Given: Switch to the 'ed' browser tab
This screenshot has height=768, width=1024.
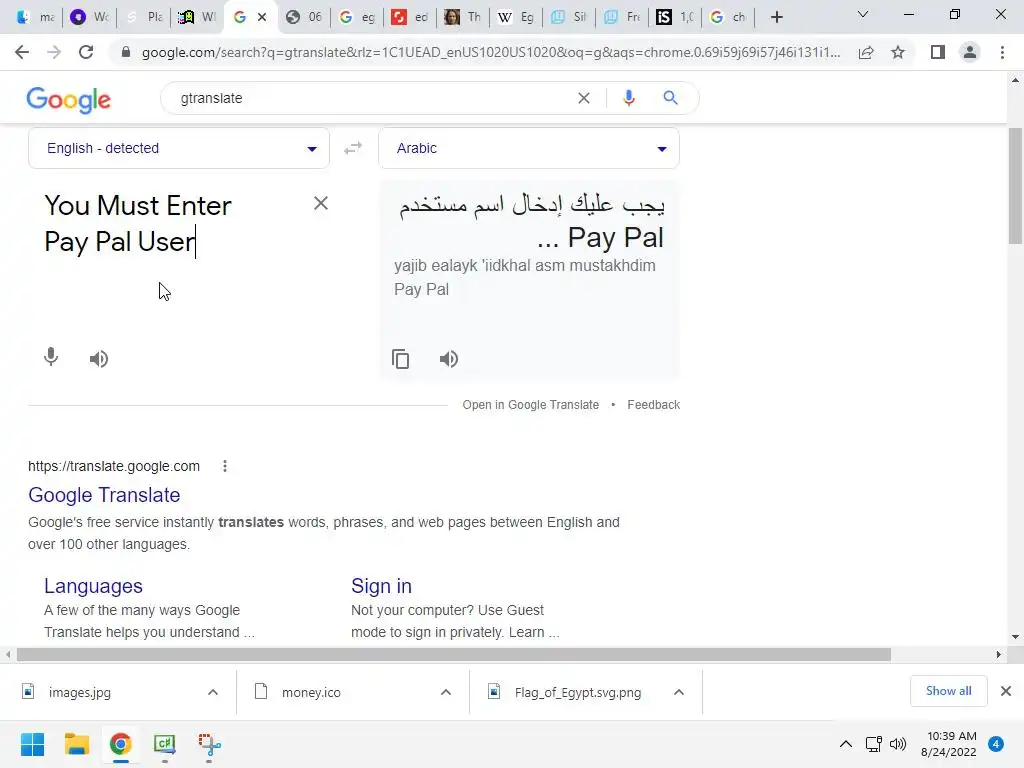Looking at the screenshot, I should coord(409,17).
